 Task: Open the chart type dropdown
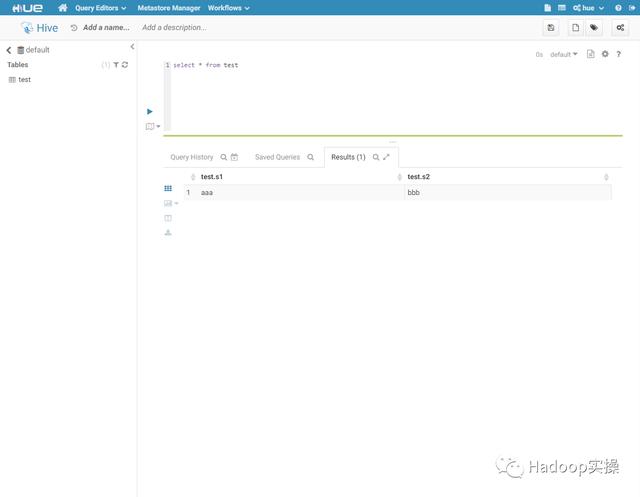tap(171, 203)
